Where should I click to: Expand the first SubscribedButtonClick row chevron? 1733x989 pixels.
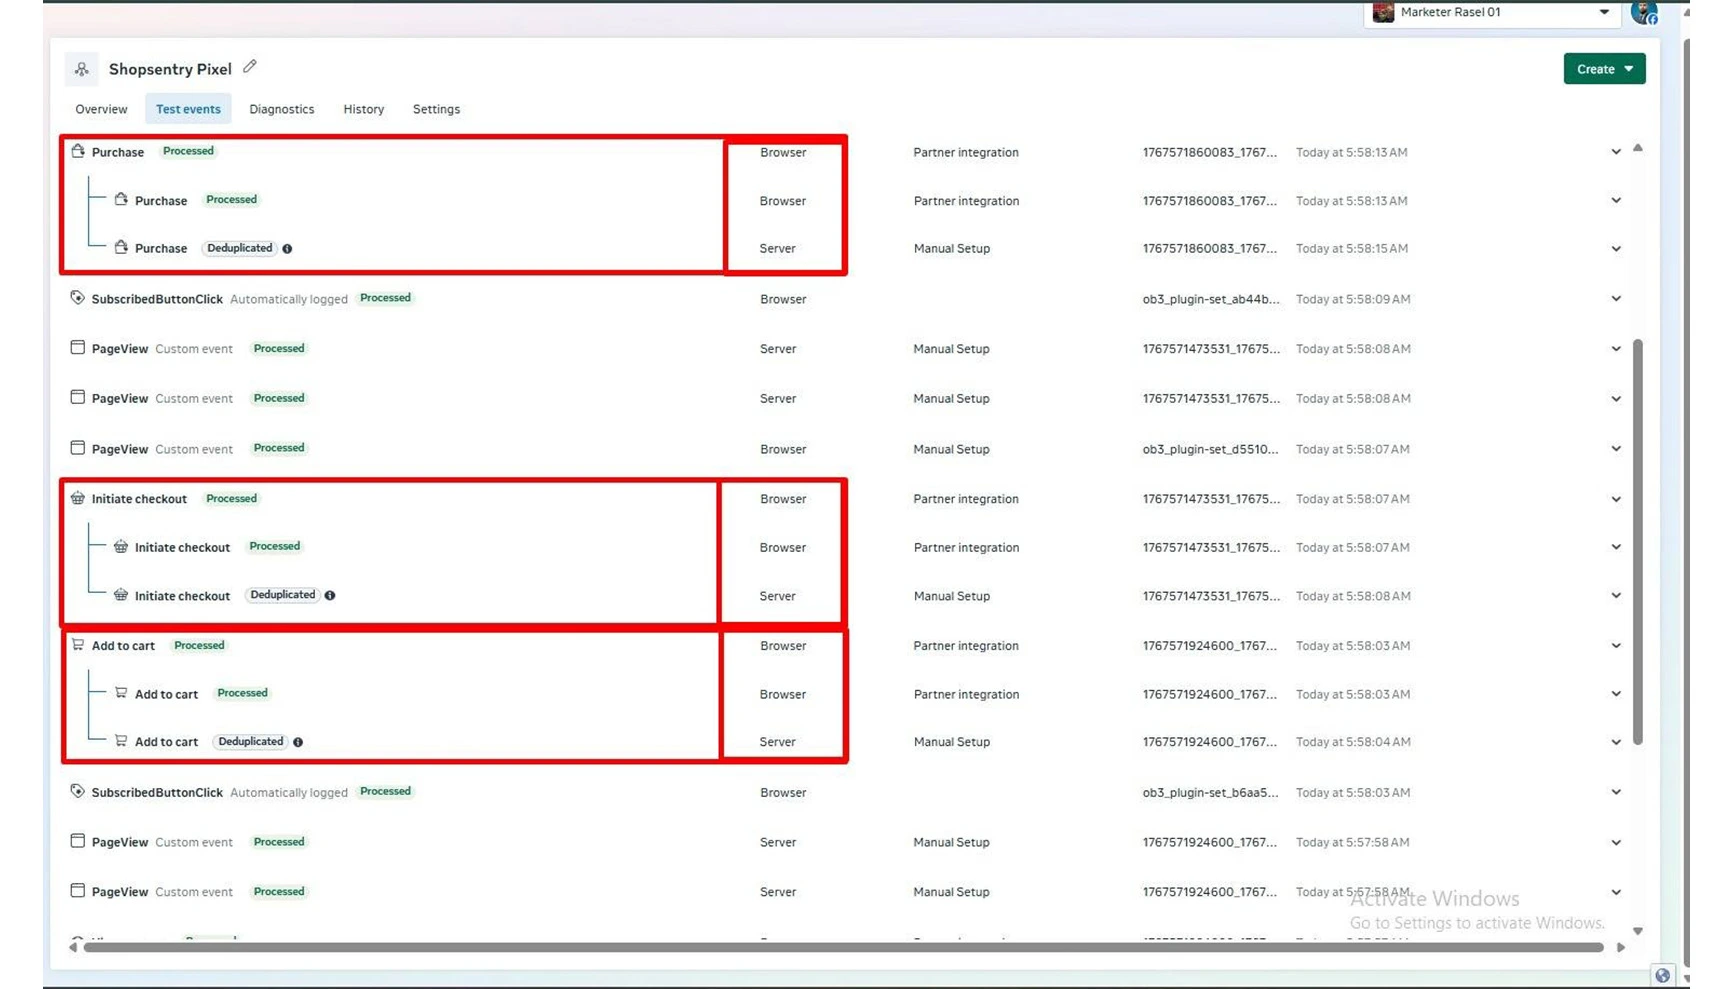coord(1616,299)
